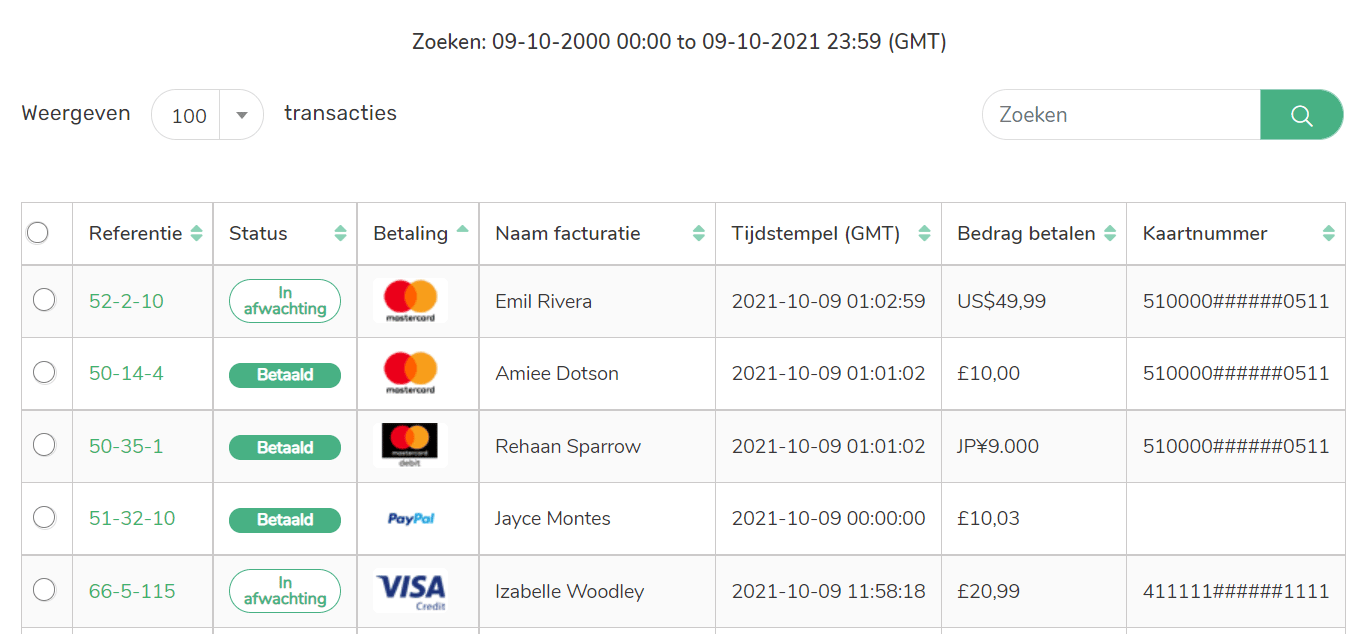Toggle the select-all header checkbox
Image resolution: width=1363 pixels, height=634 pixels.
(38, 233)
